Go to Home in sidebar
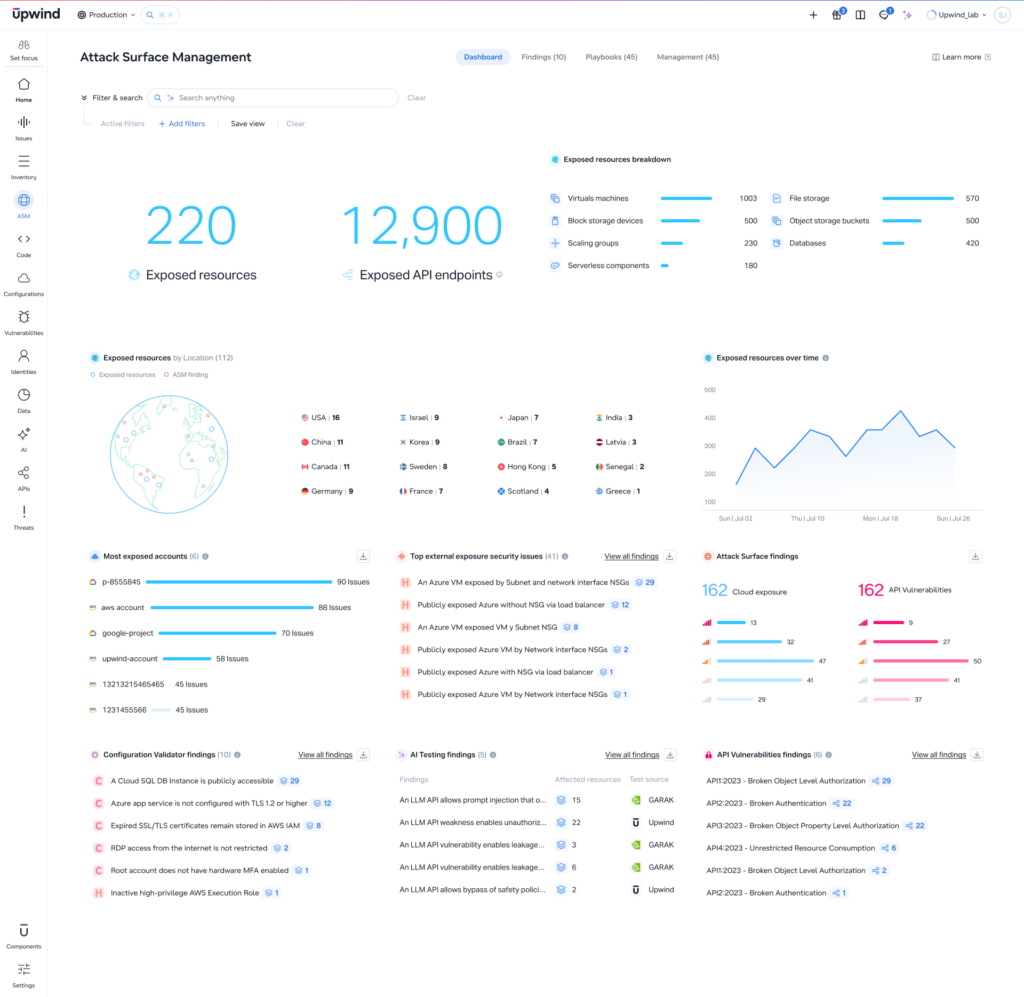The image size is (1024, 997). click(24, 90)
